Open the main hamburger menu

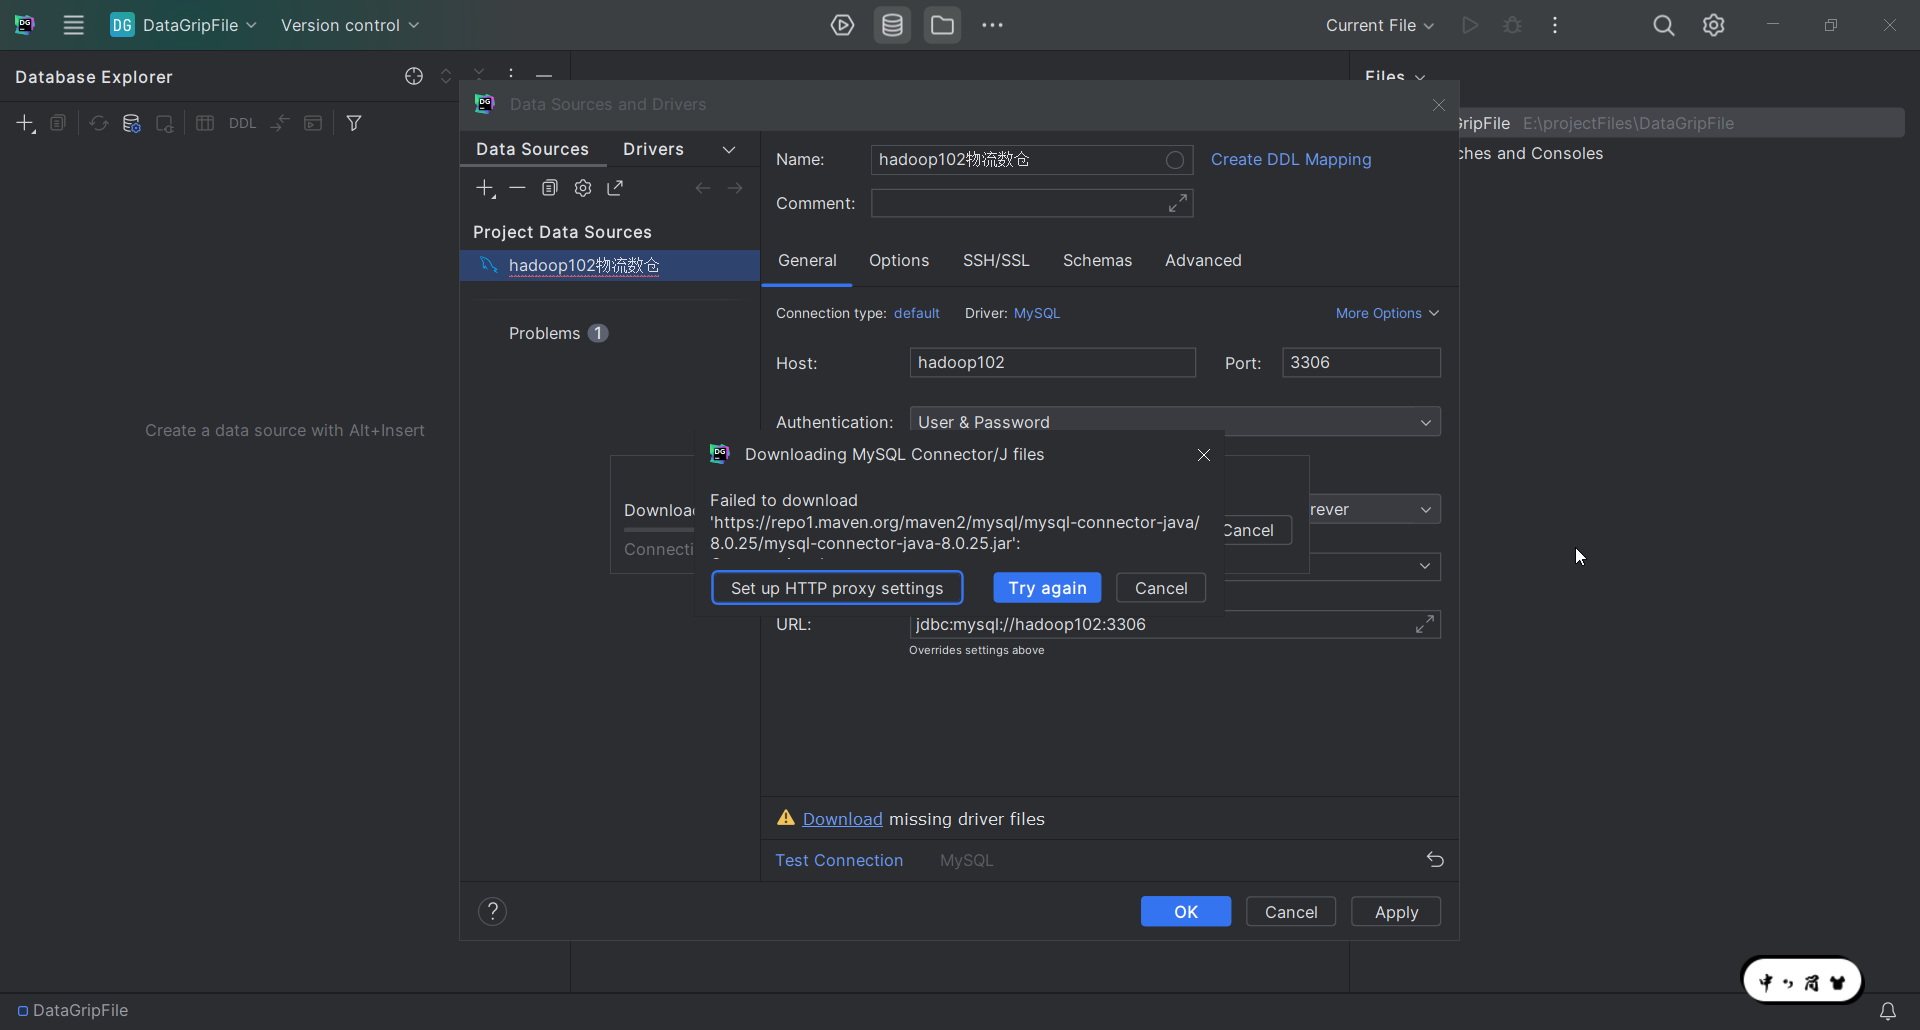click(x=73, y=25)
